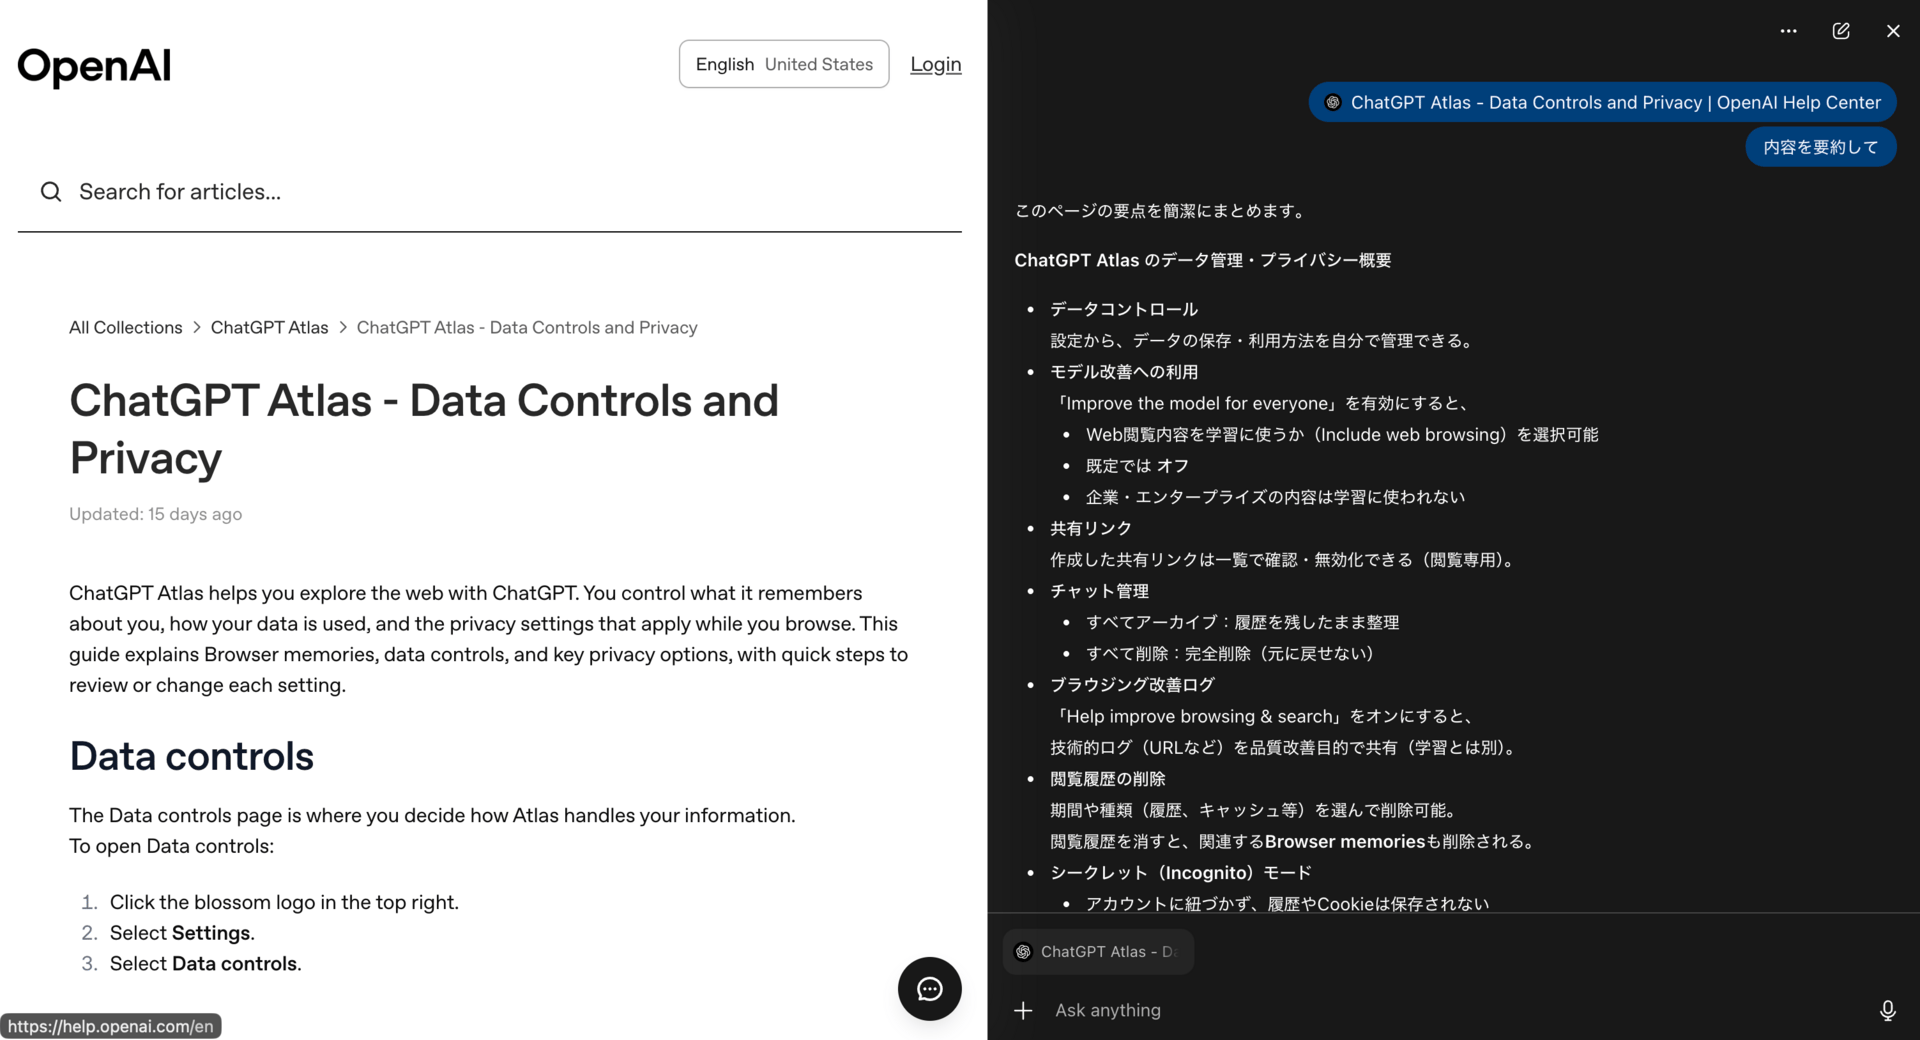Click the ブラウジング改善ログ bullet heading
This screenshot has width=1920, height=1040.
1132,685
